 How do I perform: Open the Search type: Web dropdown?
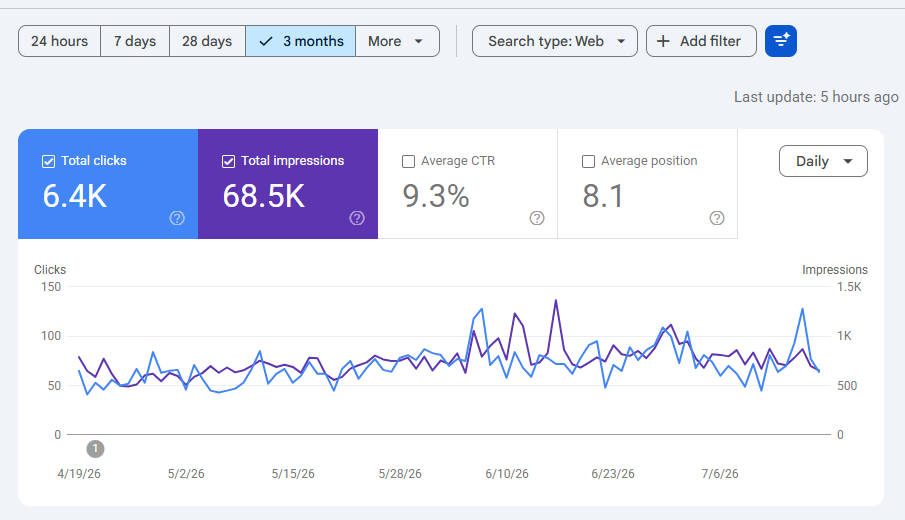coord(555,41)
